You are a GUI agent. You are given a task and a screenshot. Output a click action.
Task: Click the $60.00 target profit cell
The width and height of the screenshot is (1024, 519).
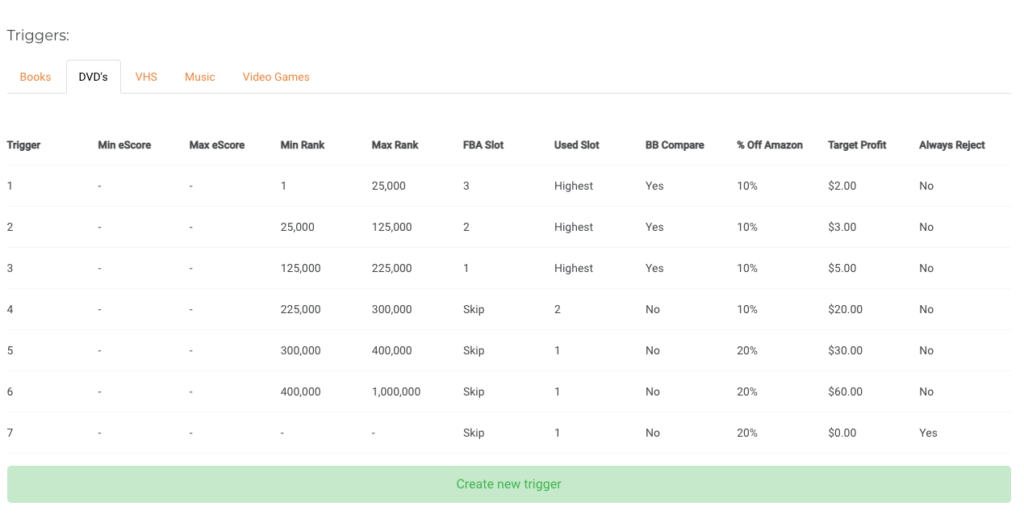pos(845,392)
